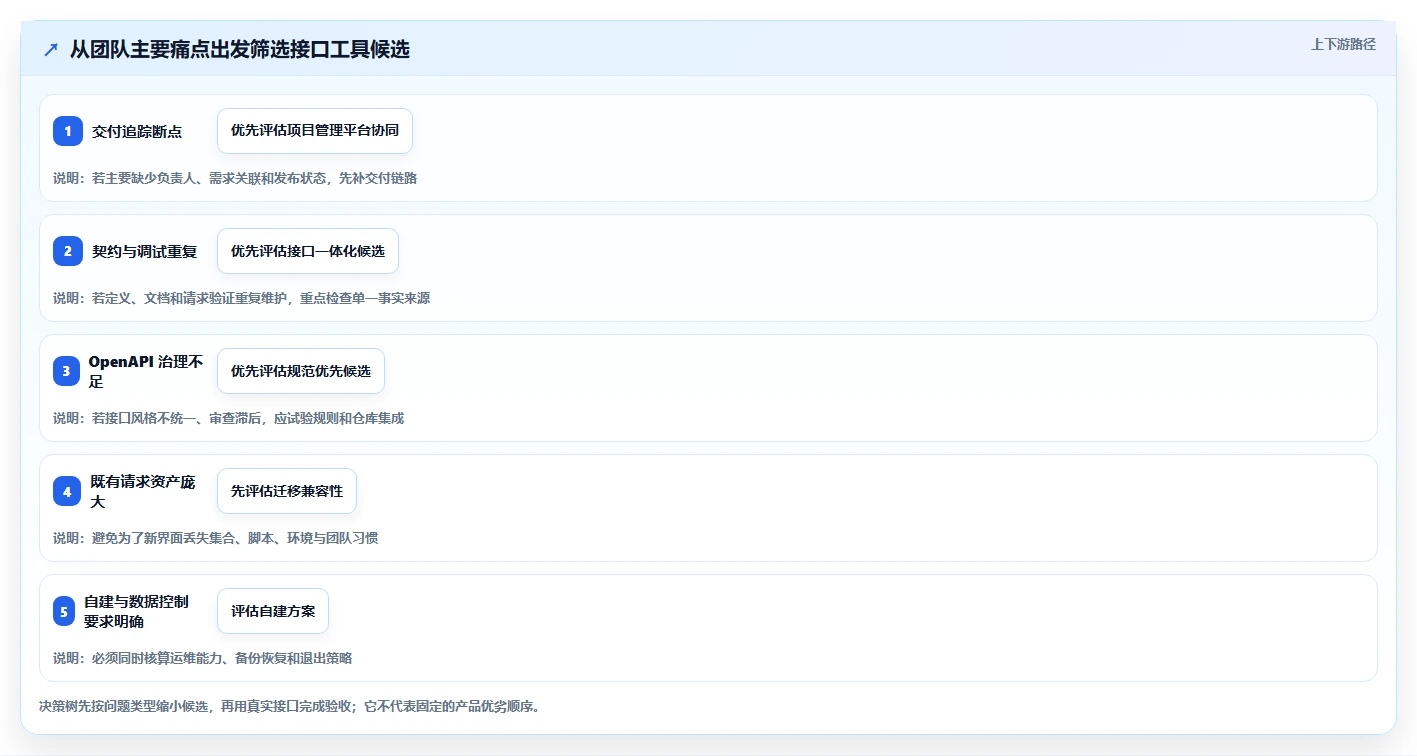The image size is (1417, 756).
Task: Select 优先评估接口一体化候选 button
Action: pos(308,251)
